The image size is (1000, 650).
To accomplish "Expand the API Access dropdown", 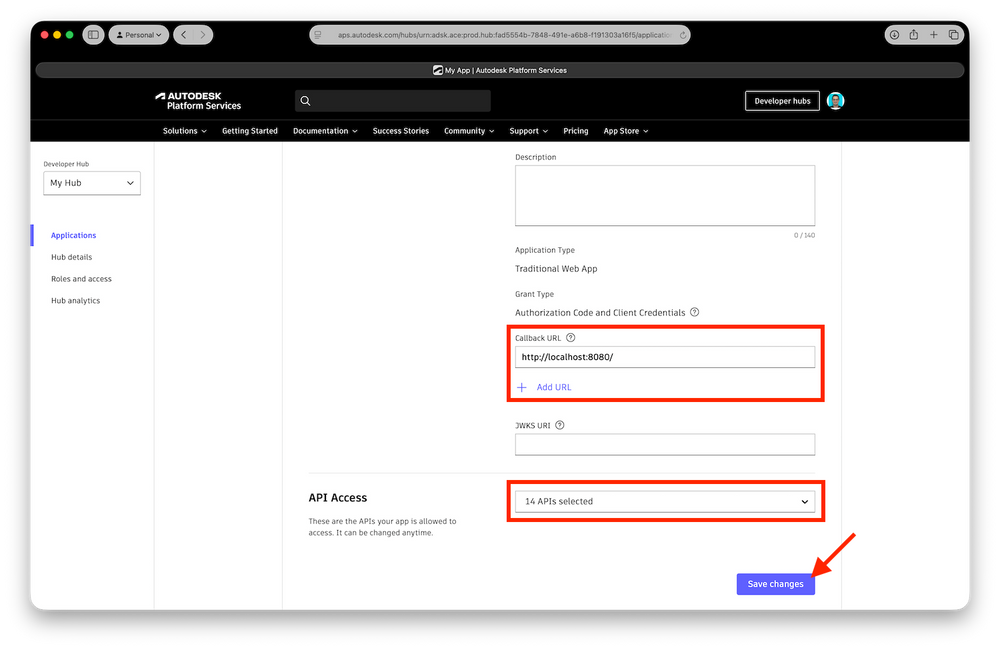I will click(665, 501).
